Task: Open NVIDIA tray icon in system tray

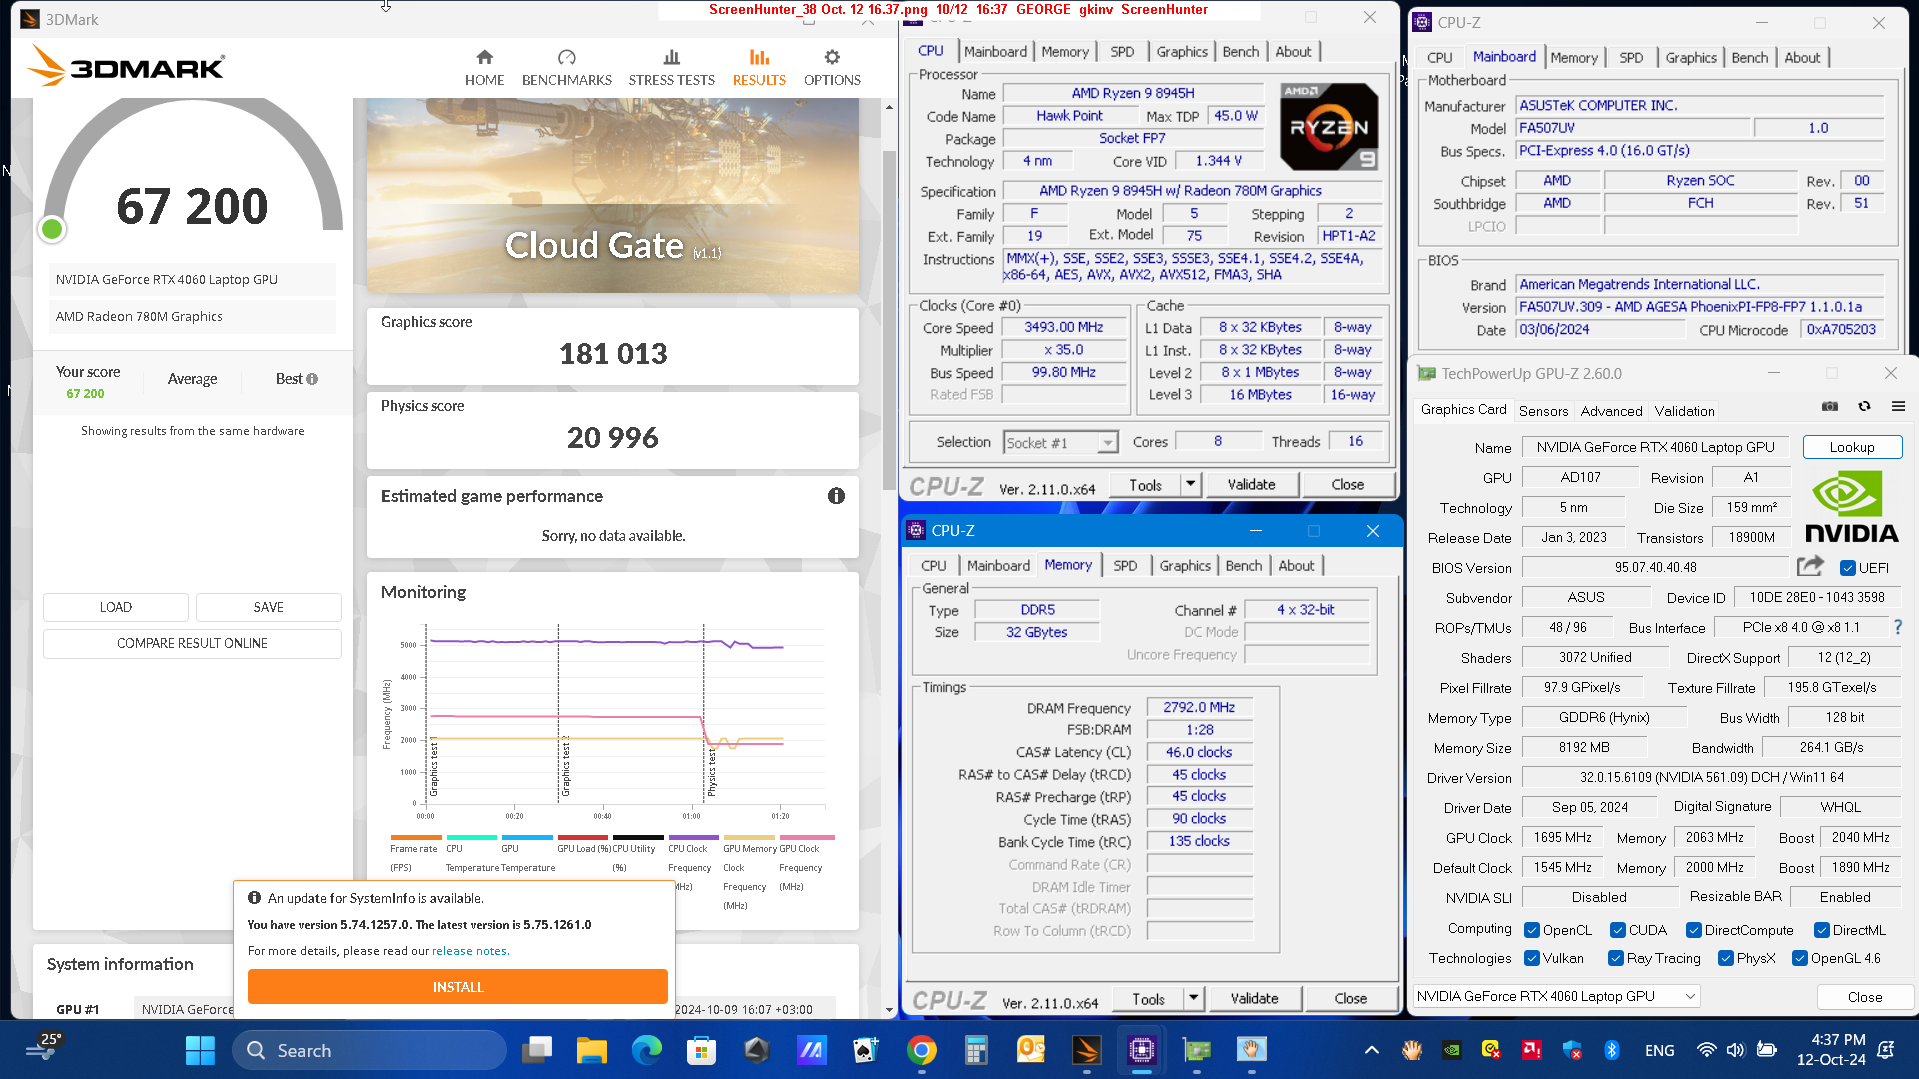Action: [1451, 1050]
